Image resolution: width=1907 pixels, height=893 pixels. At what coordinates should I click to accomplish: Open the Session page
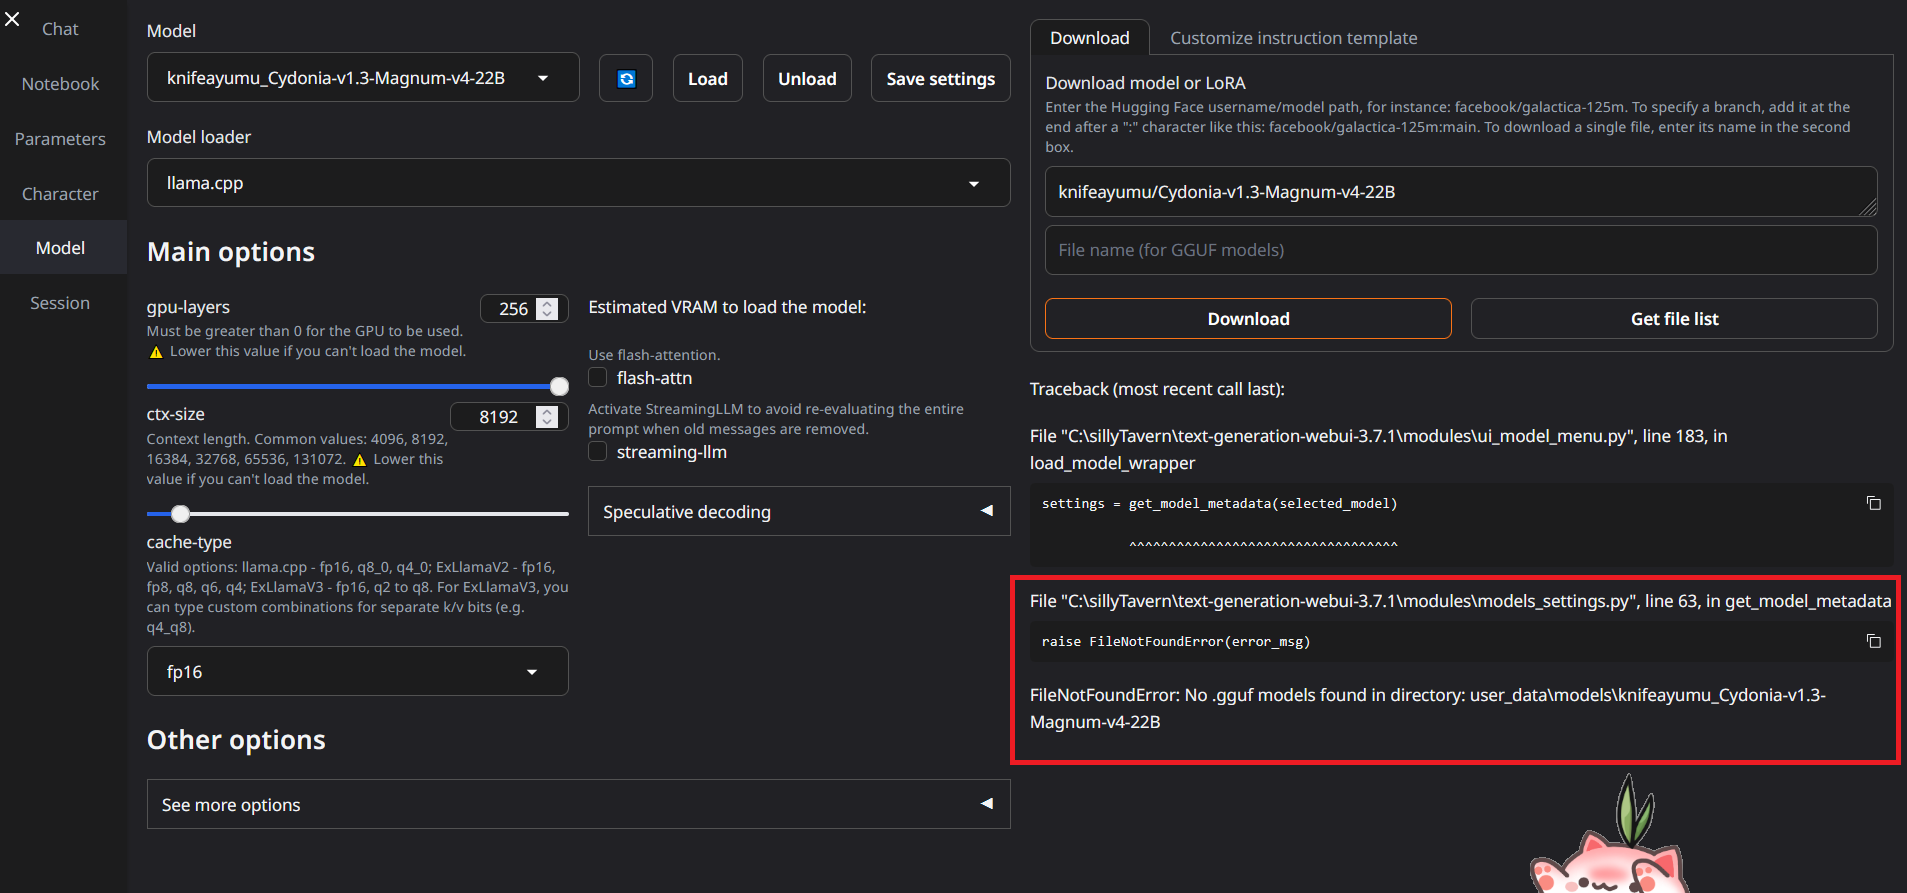click(x=60, y=303)
